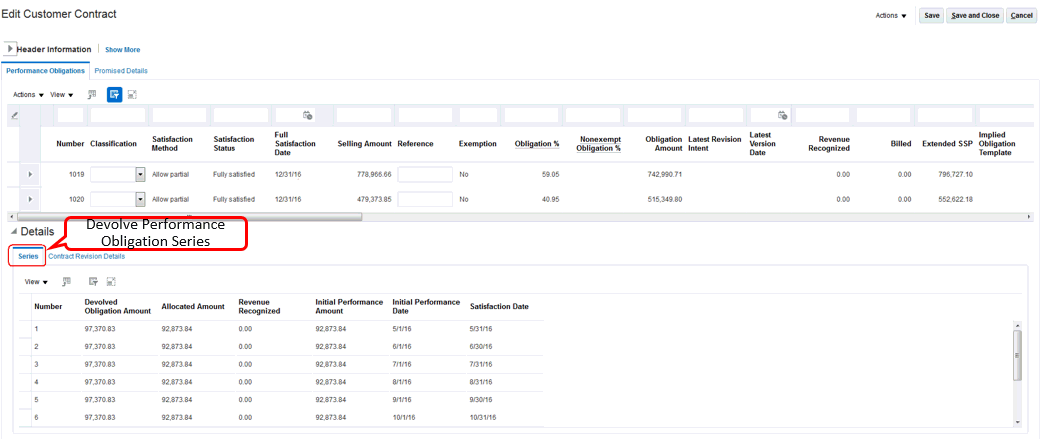1044x439 pixels.
Task: Click initial performance date 7/1/16
Action: coord(402,364)
